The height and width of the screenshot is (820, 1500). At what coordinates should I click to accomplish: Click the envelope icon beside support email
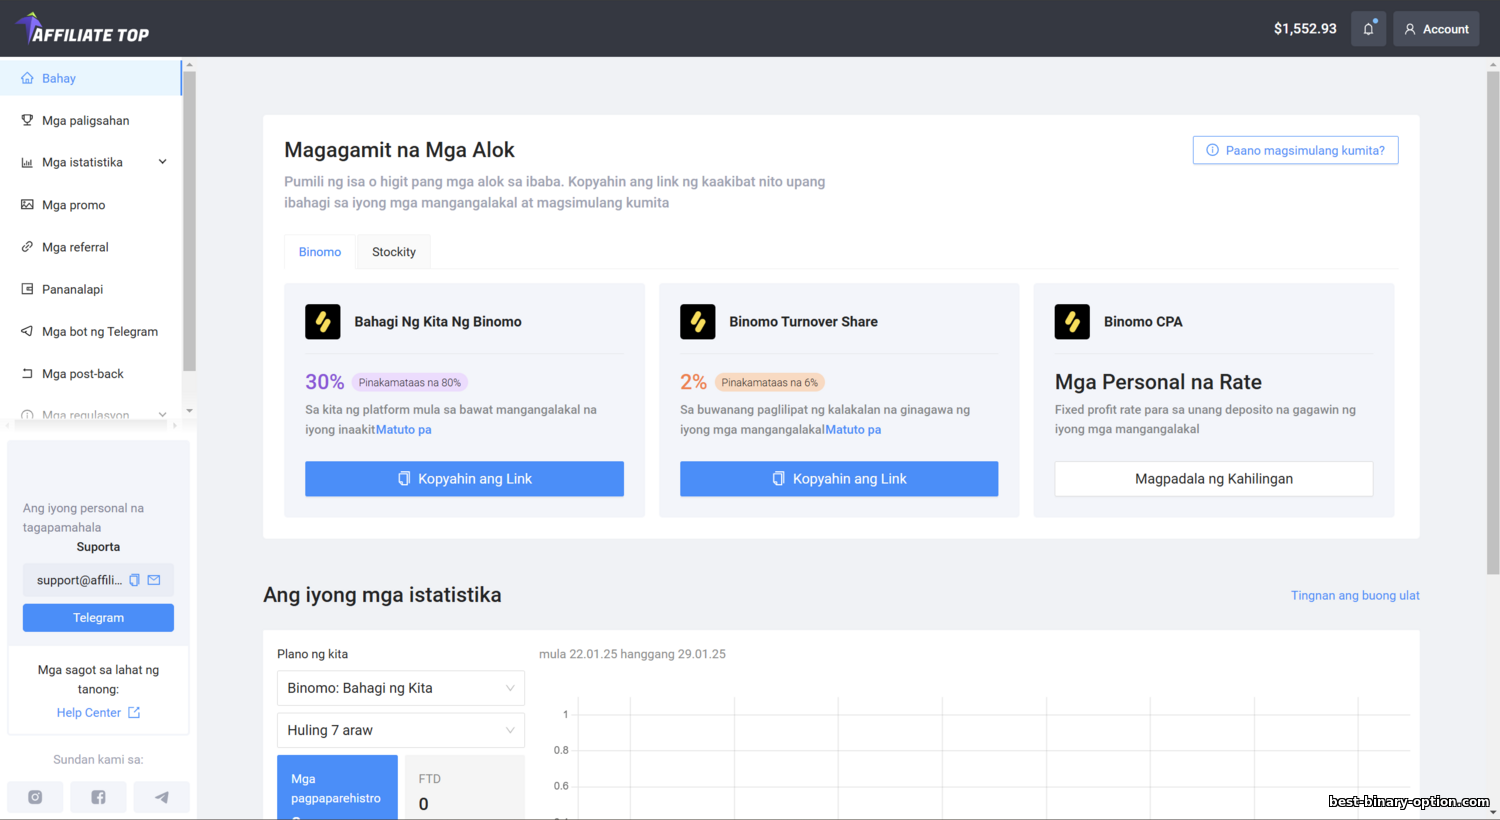tap(154, 580)
